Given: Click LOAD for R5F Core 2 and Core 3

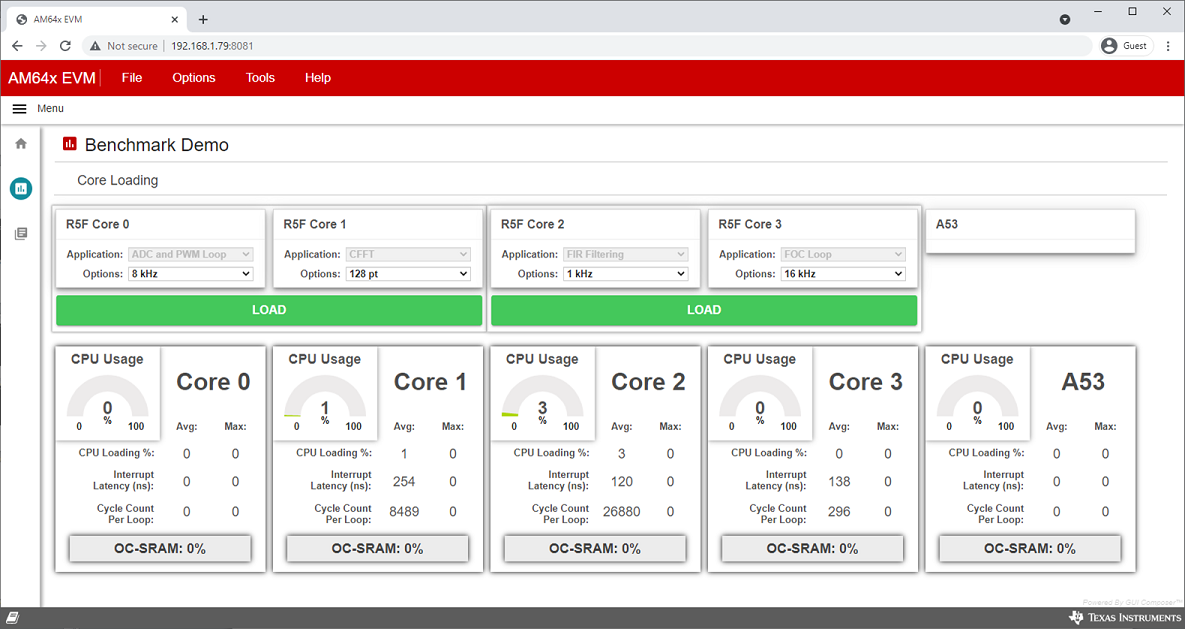Looking at the screenshot, I should coord(703,310).
